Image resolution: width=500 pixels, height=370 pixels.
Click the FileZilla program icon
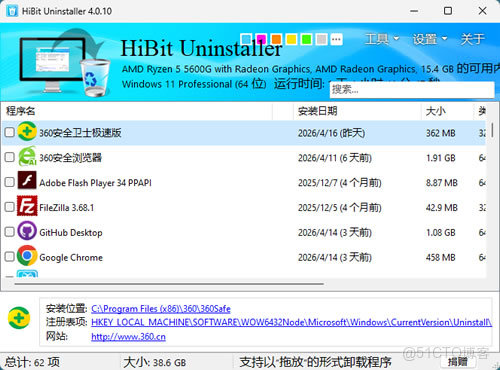[x=27, y=207]
